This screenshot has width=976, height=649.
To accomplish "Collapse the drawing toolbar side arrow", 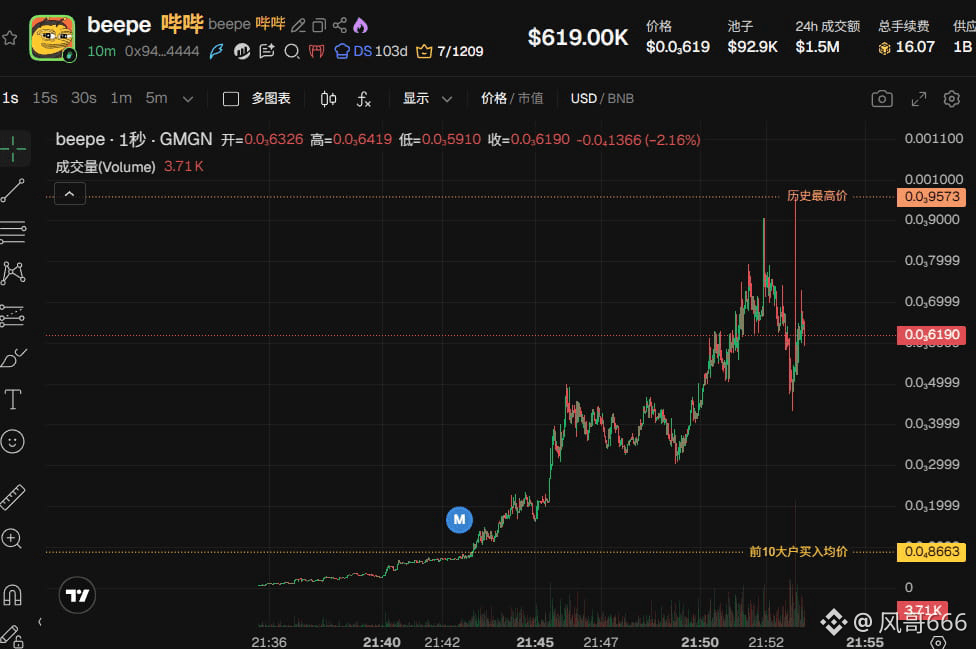I will 40,622.
